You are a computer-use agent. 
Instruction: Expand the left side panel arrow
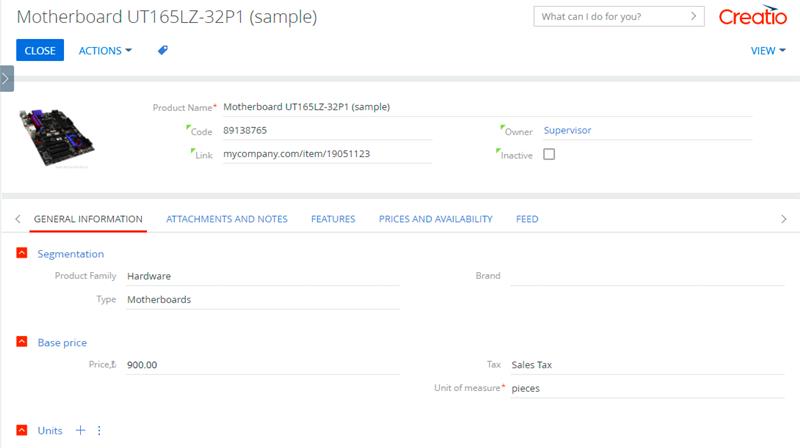coord(7,79)
